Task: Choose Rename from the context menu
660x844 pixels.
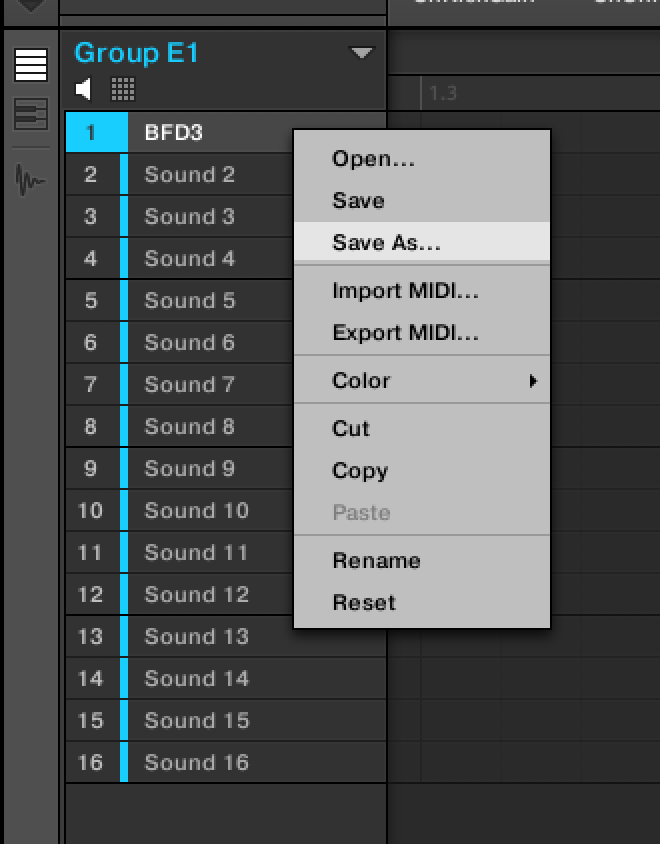Action: pyautogui.click(x=376, y=561)
